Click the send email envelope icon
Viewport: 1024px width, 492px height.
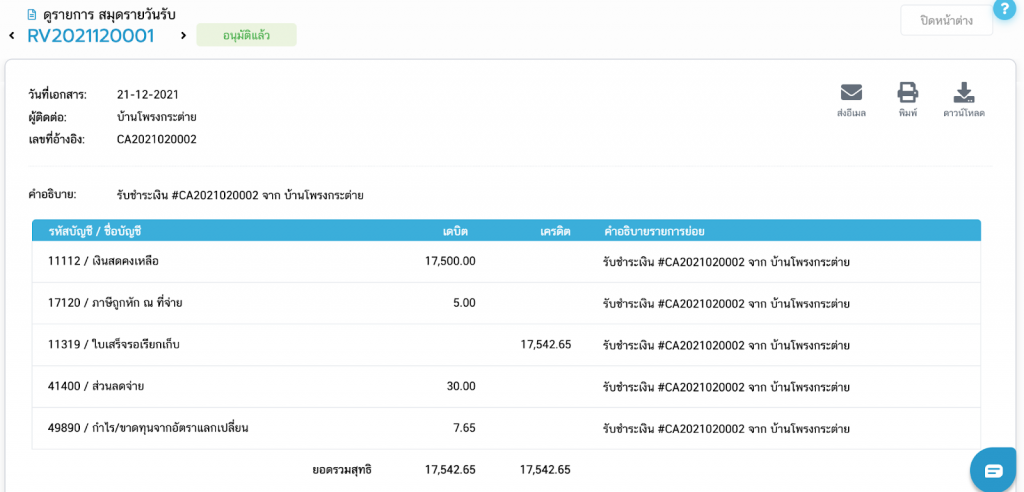tap(851, 93)
